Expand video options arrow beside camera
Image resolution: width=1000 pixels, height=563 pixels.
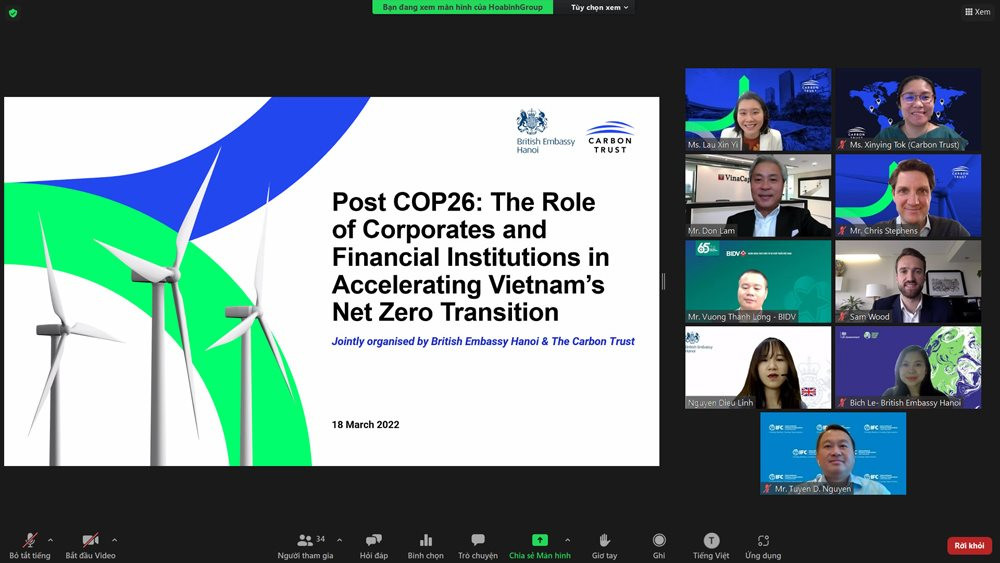[114, 540]
